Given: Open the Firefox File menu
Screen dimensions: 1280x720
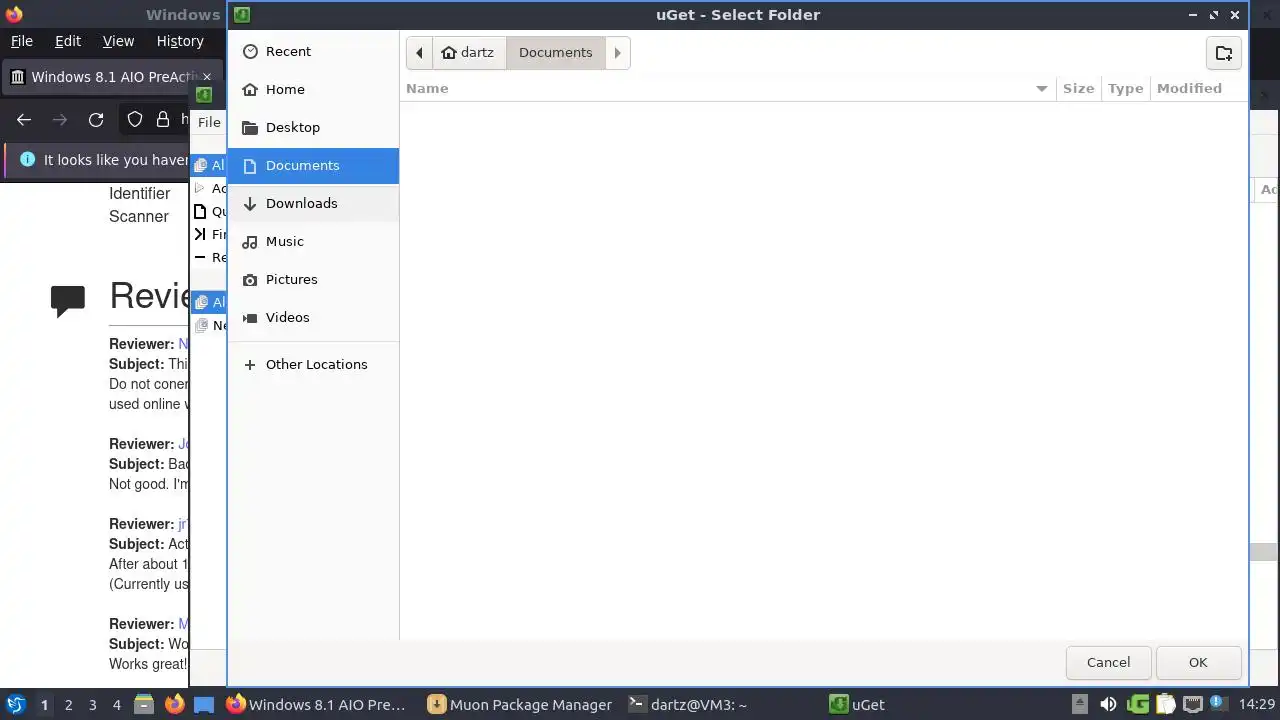Looking at the screenshot, I should (22, 41).
